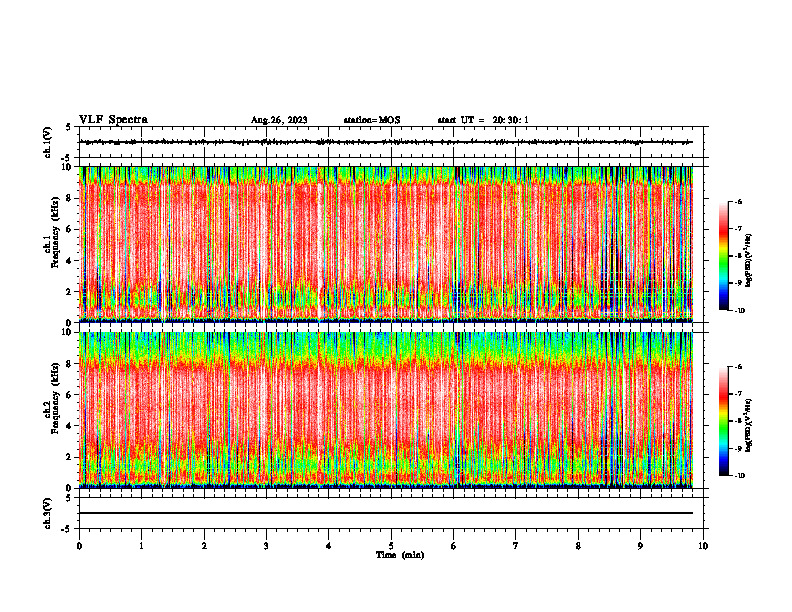
Task: Click inside the ch.1 spectrogram panel
Action: pos(386,244)
